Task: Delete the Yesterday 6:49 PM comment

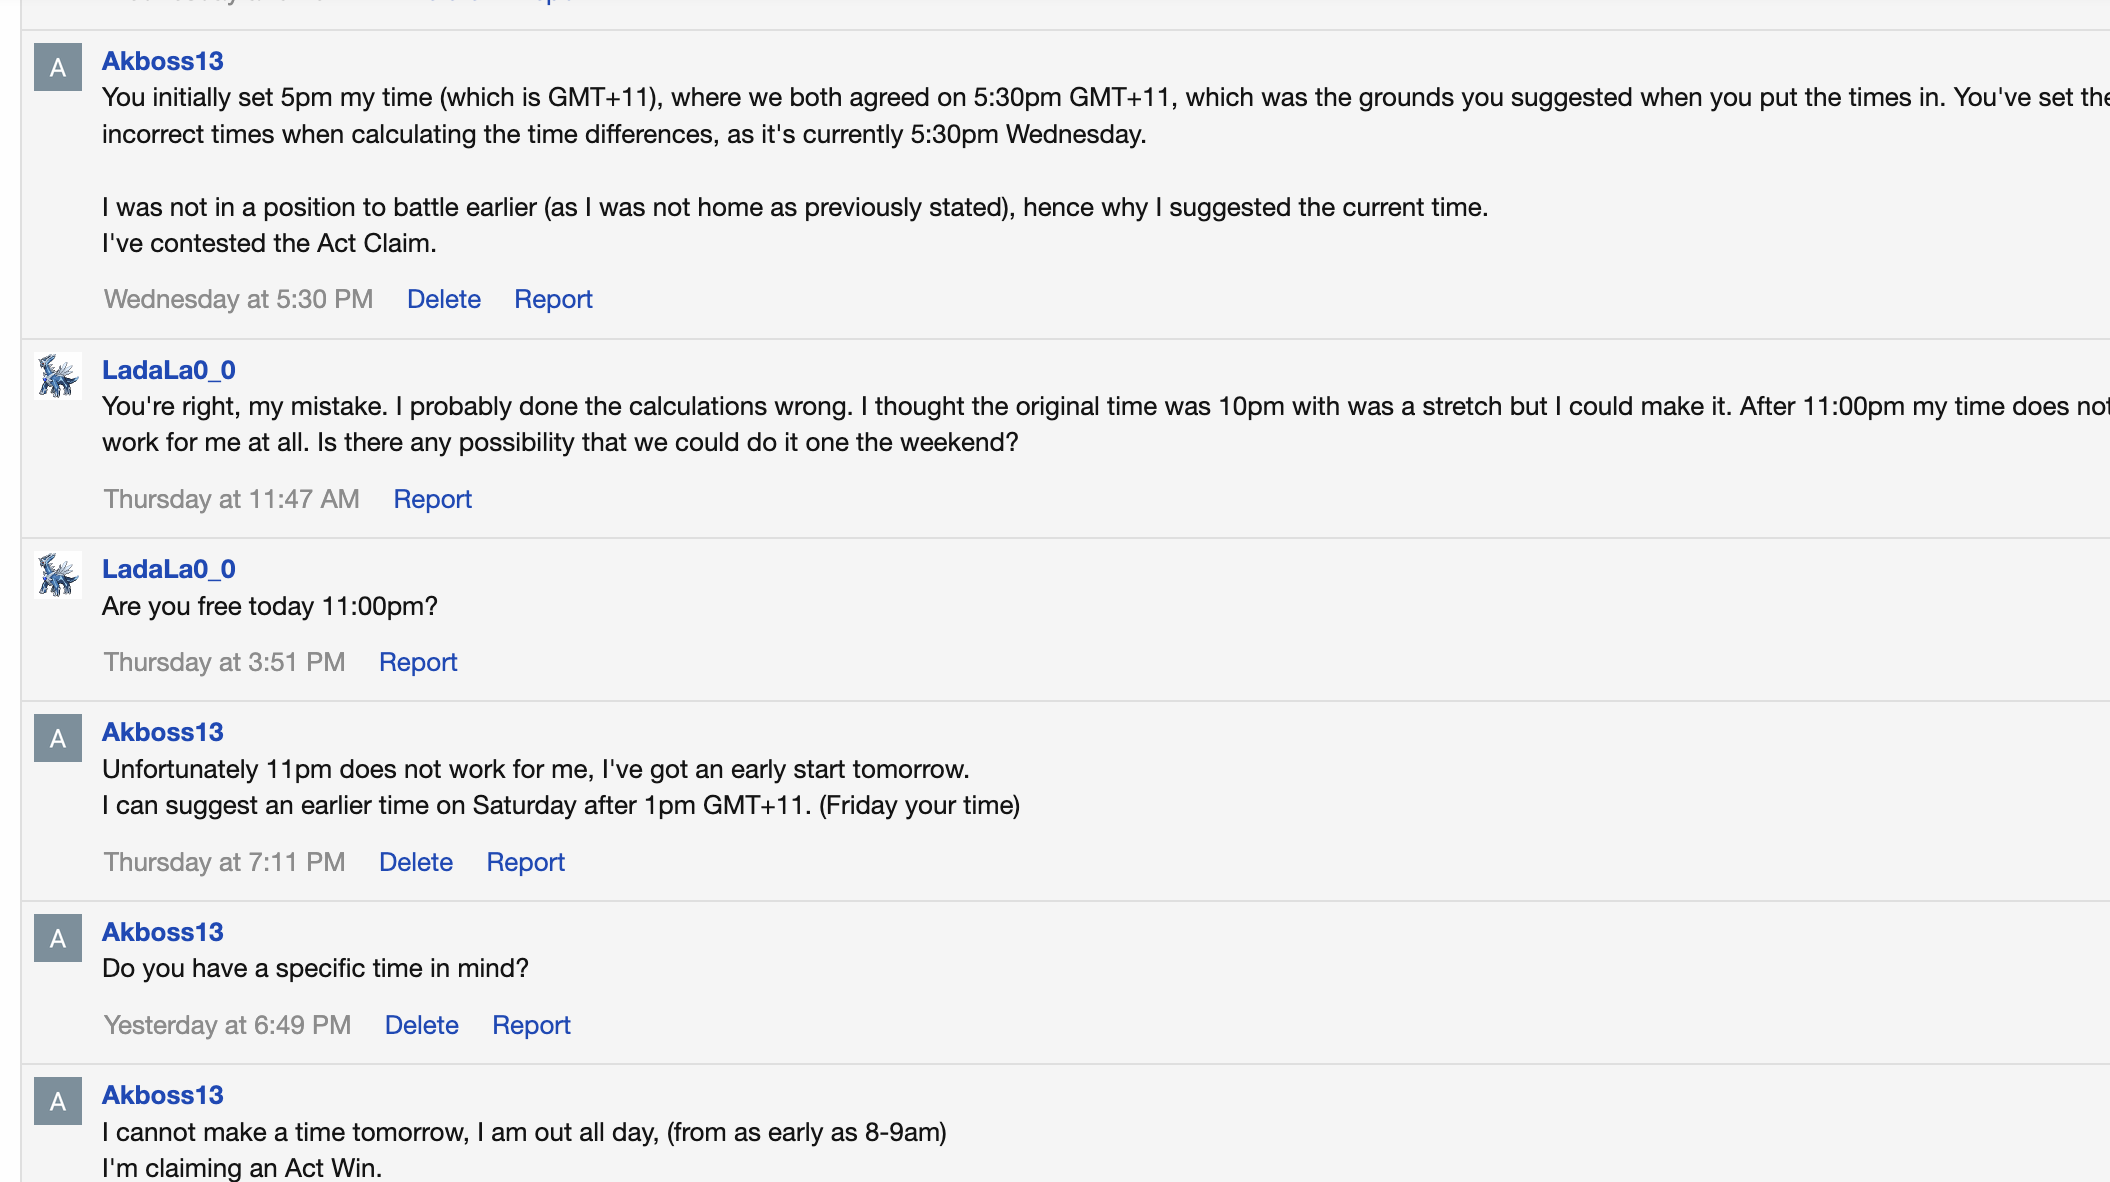Action: point(421,1025)
